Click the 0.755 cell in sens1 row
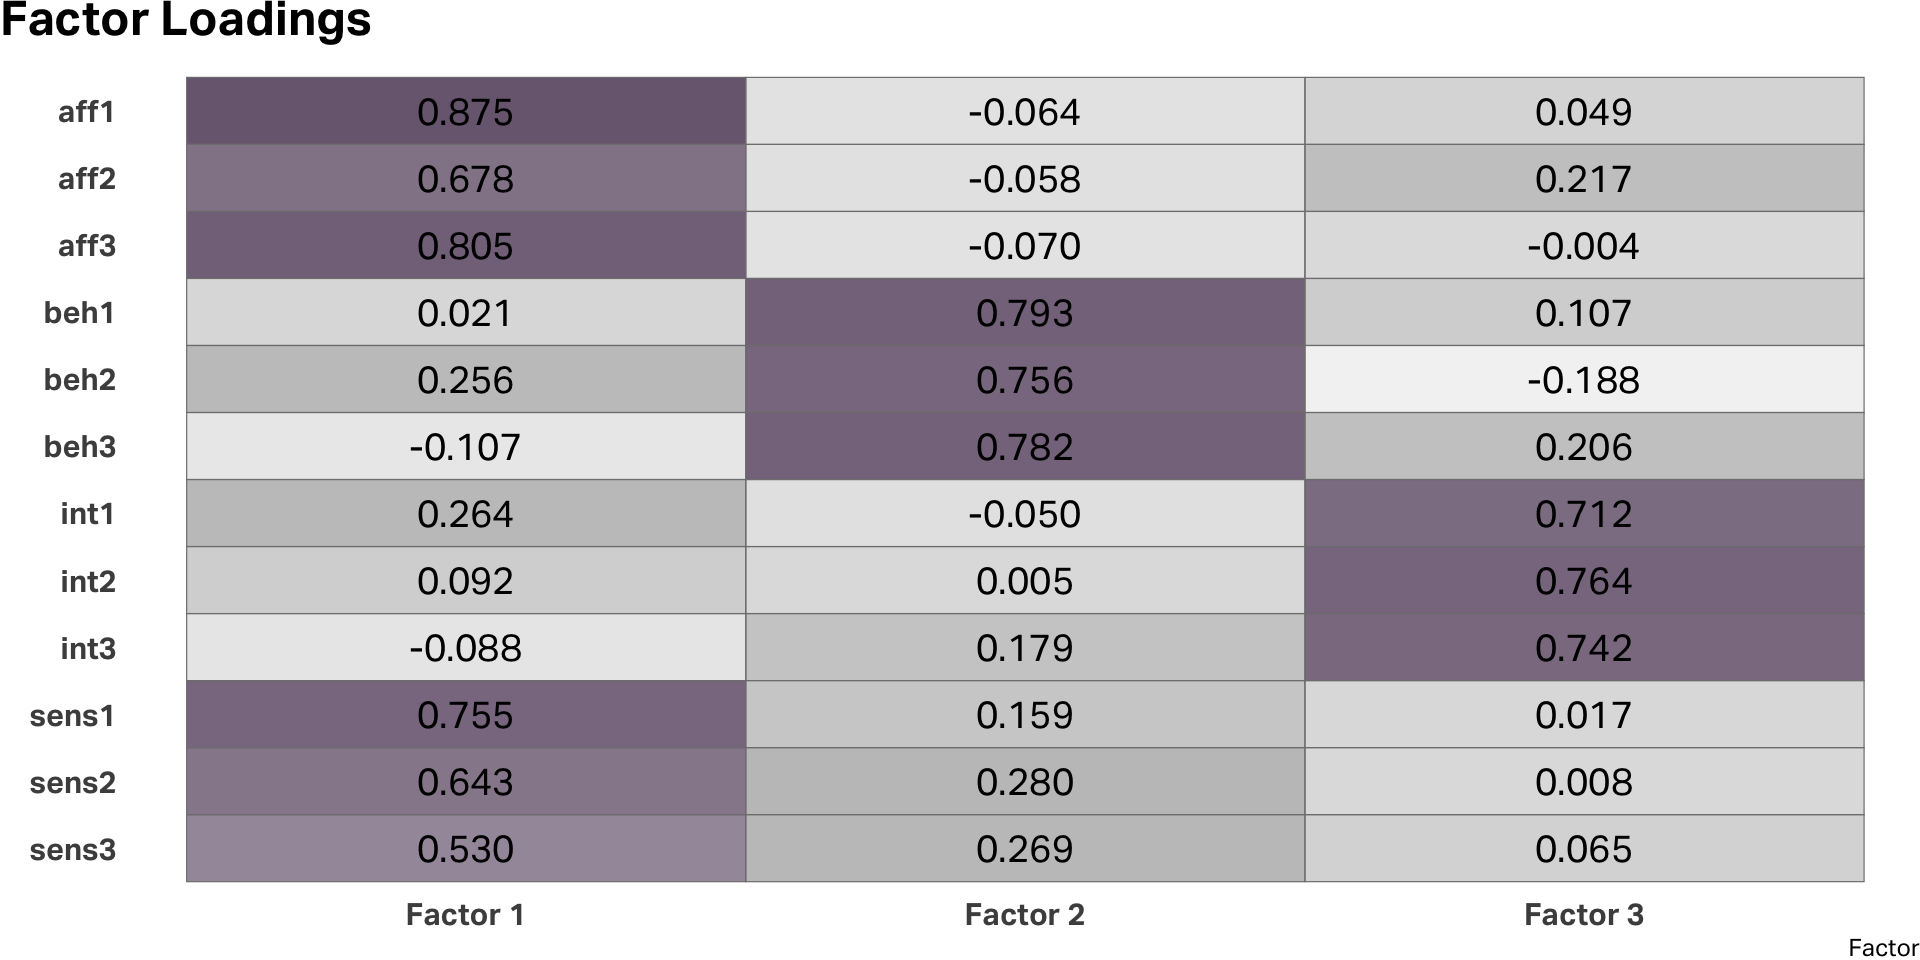 point(465,715)
